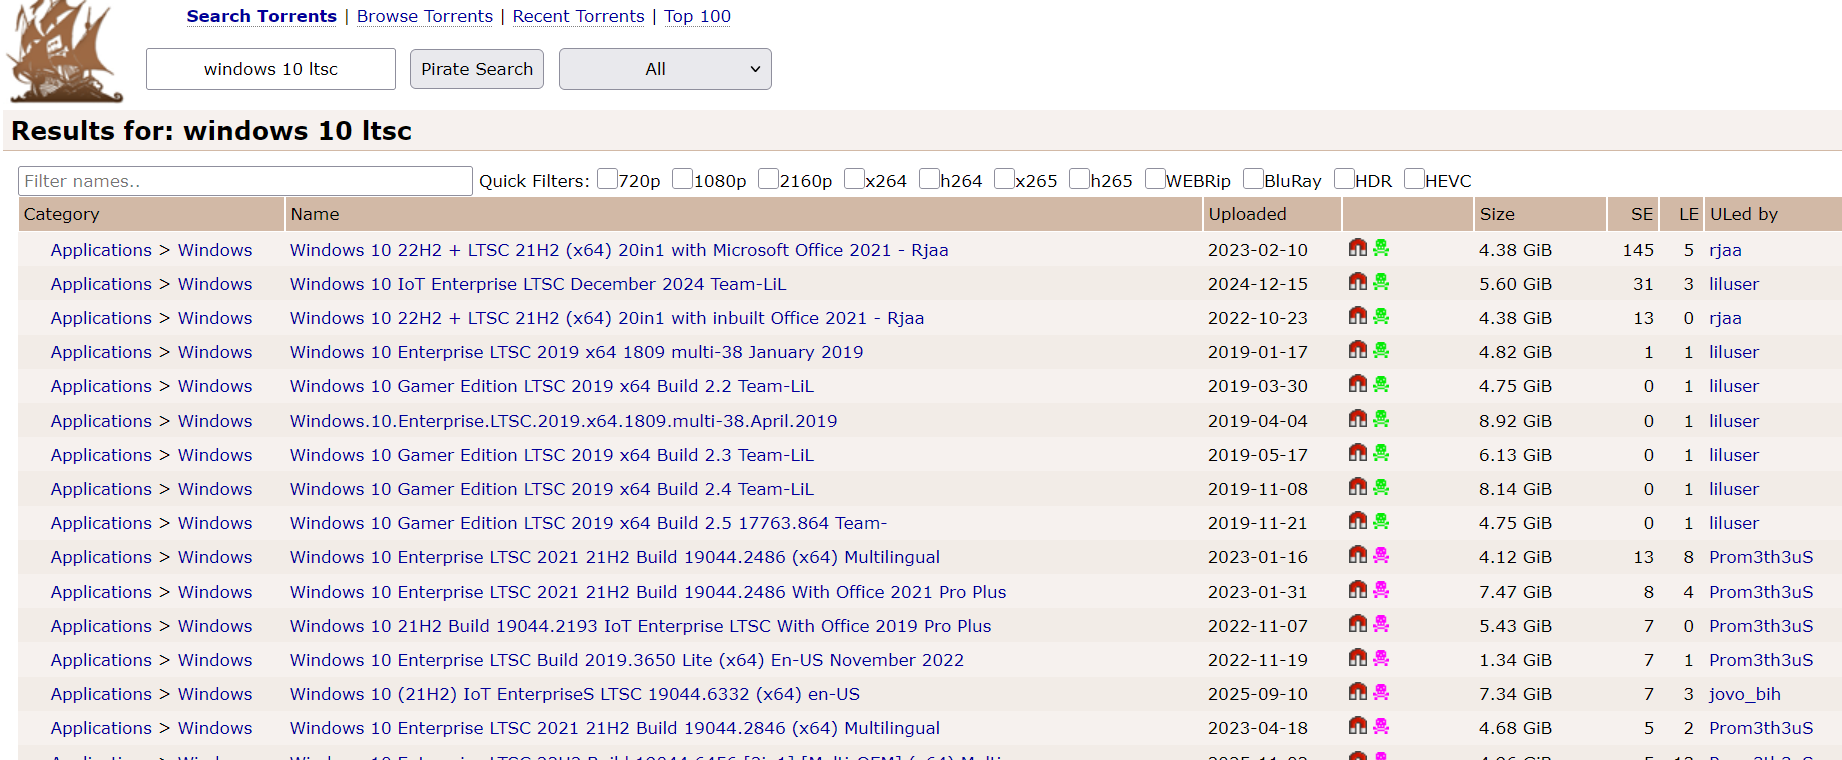Click the 8.92 GiB size value
The height and width of the screenshot is (760, 1842).
click(1515, 421)
